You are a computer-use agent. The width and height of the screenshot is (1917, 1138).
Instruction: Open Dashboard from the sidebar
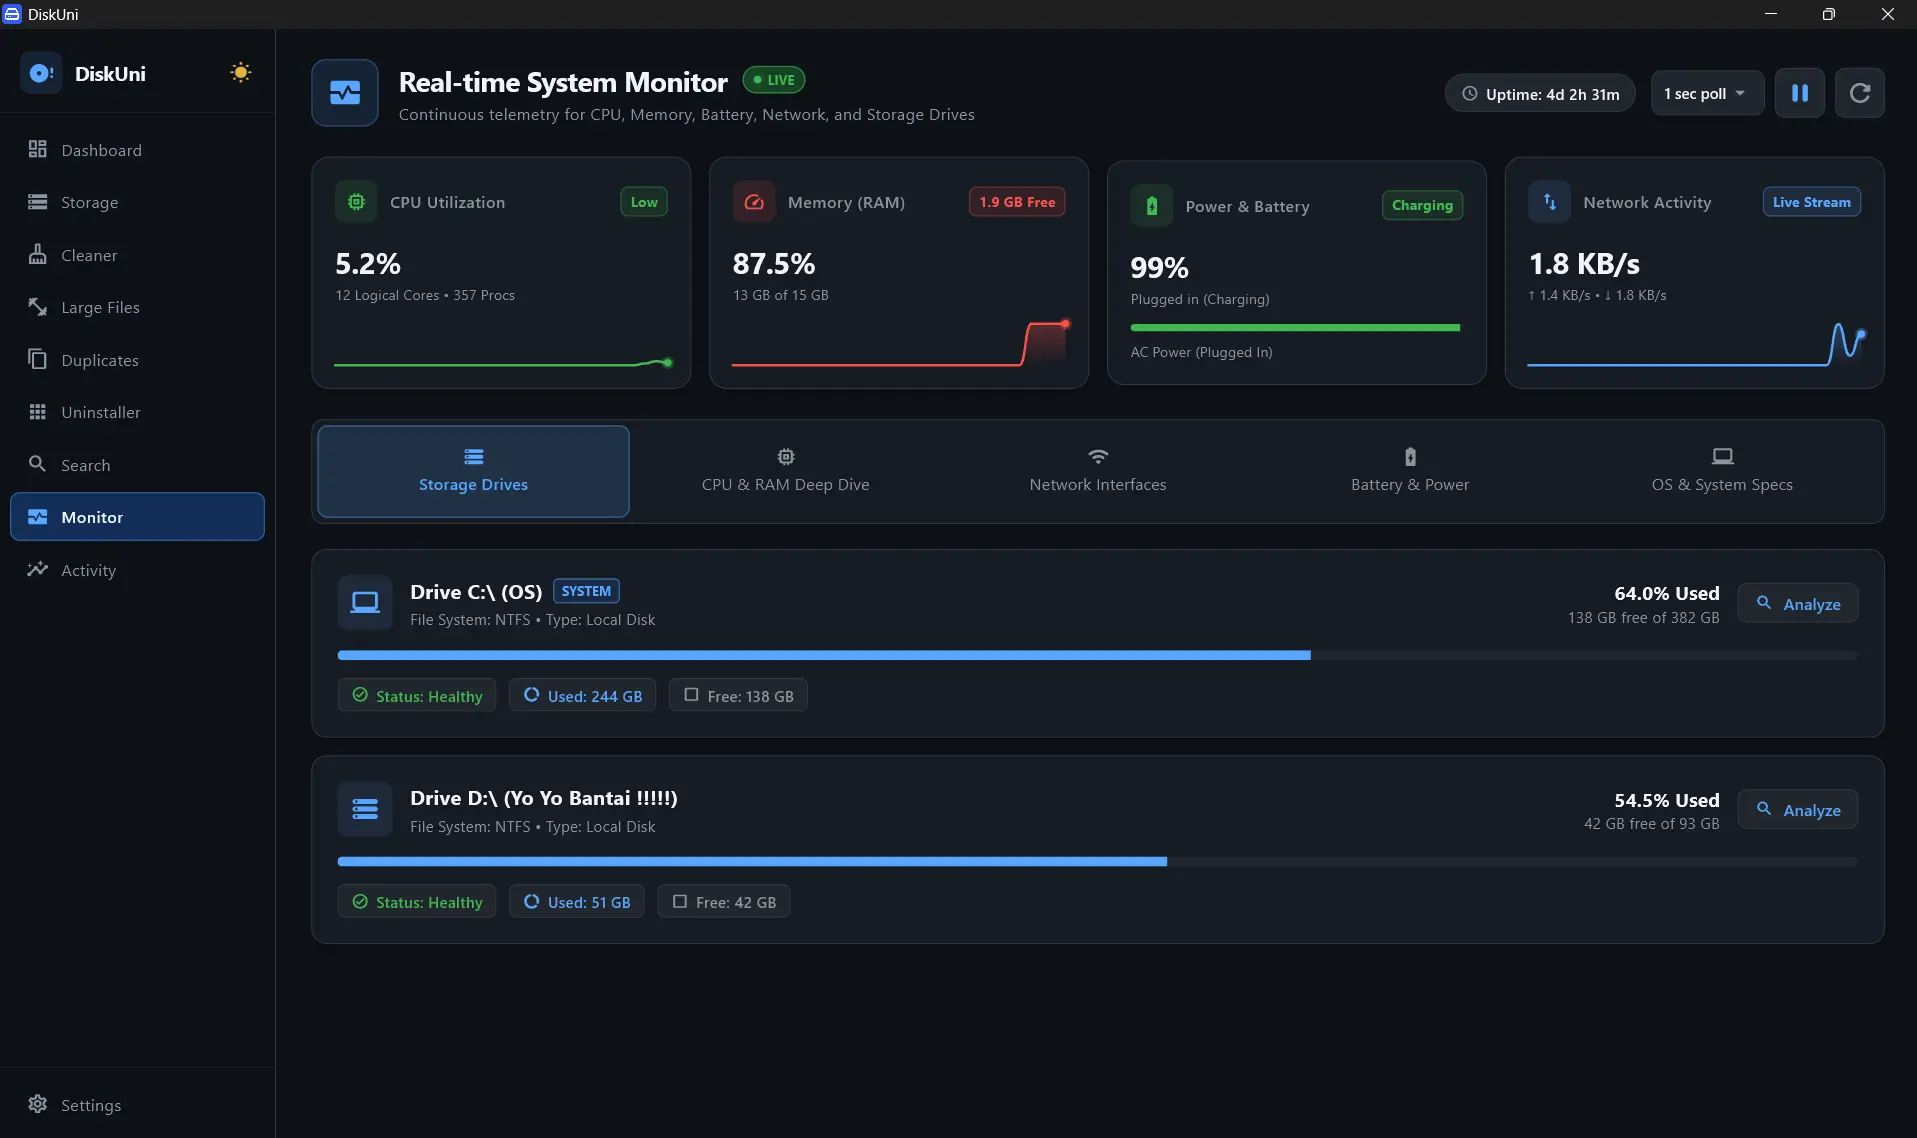pos(137,150)
